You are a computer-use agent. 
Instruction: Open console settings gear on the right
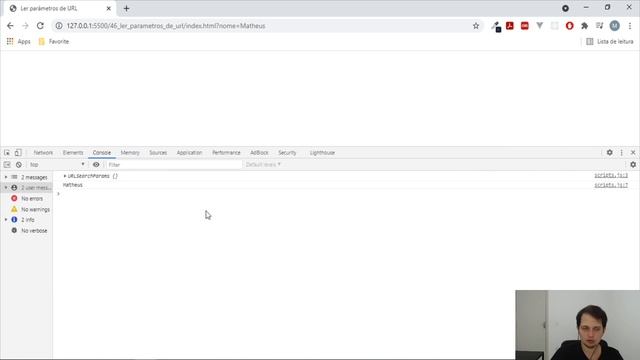click(x=633, y=164)
